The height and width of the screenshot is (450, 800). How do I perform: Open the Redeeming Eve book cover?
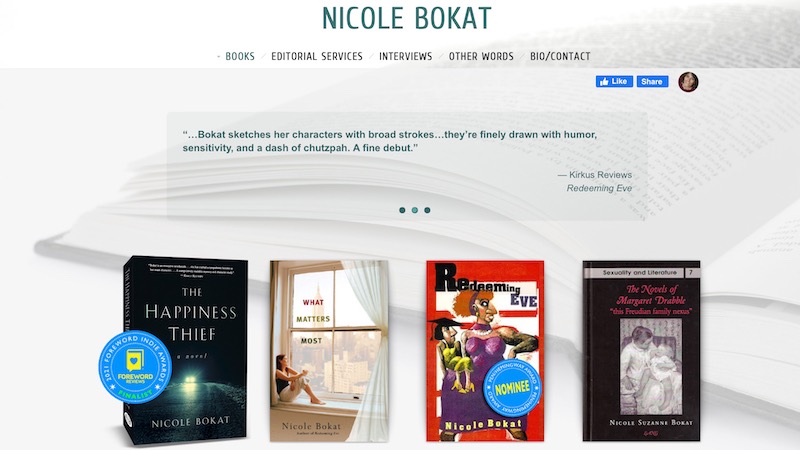(485, 351)
